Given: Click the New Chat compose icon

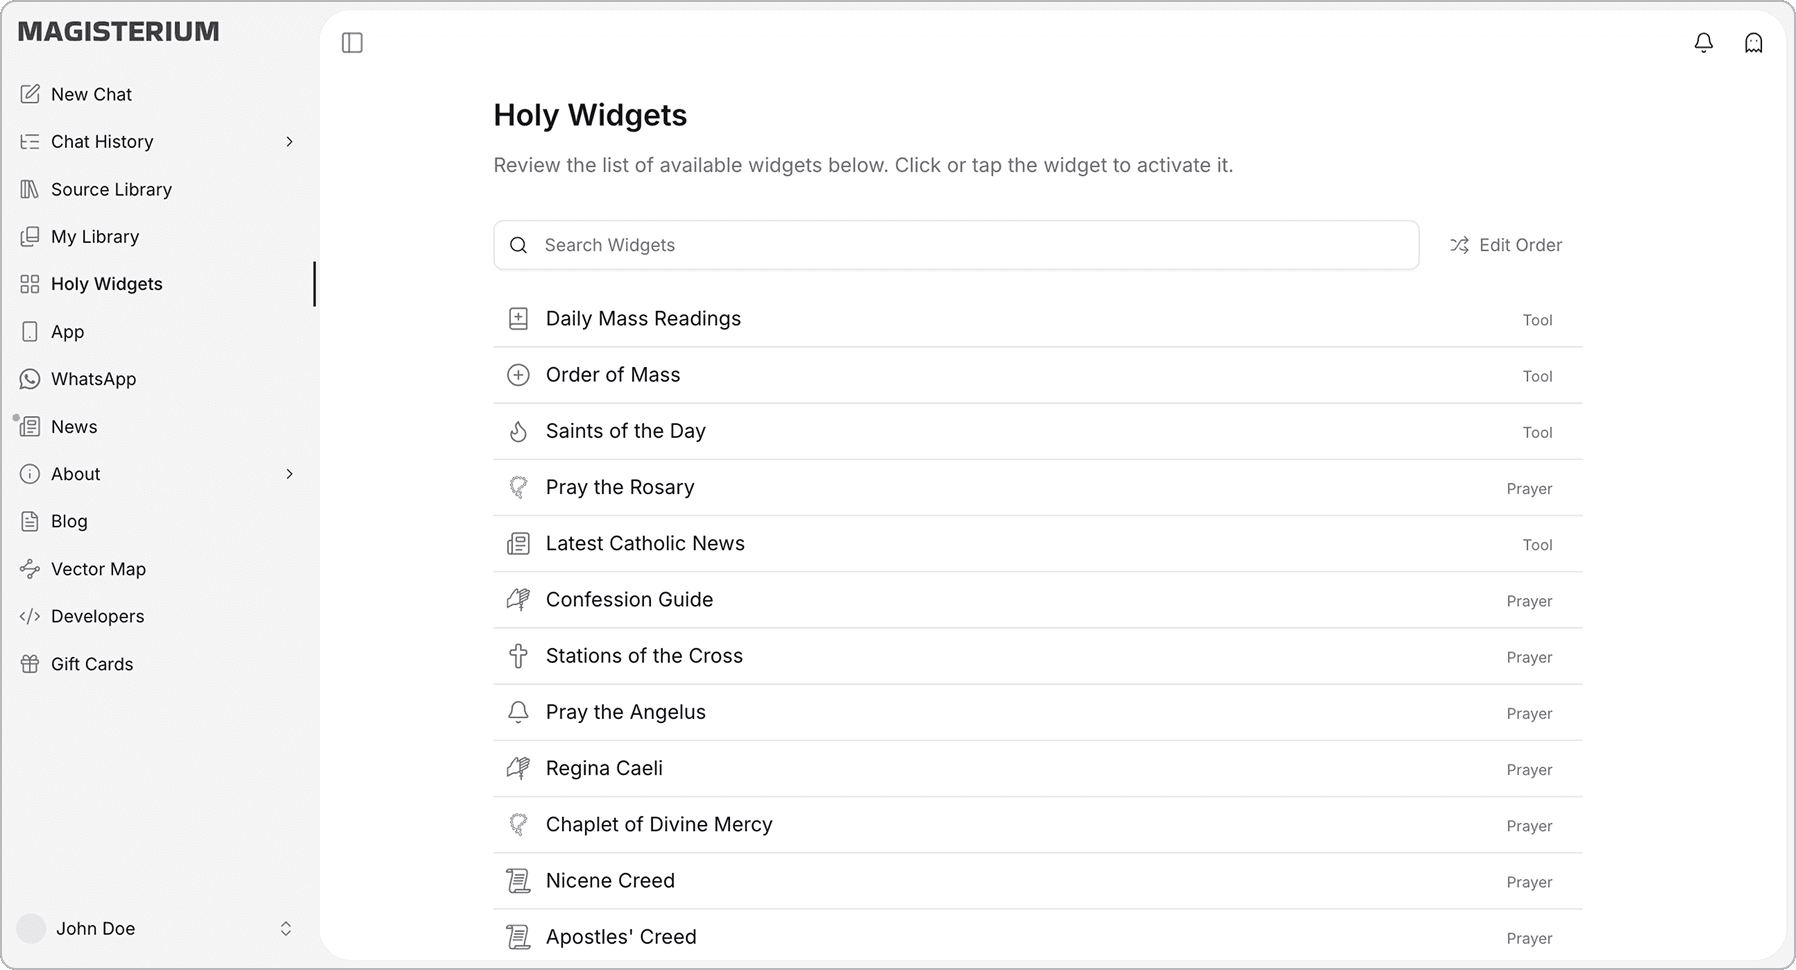Looking at the screenshot, I should pos(30,94).
